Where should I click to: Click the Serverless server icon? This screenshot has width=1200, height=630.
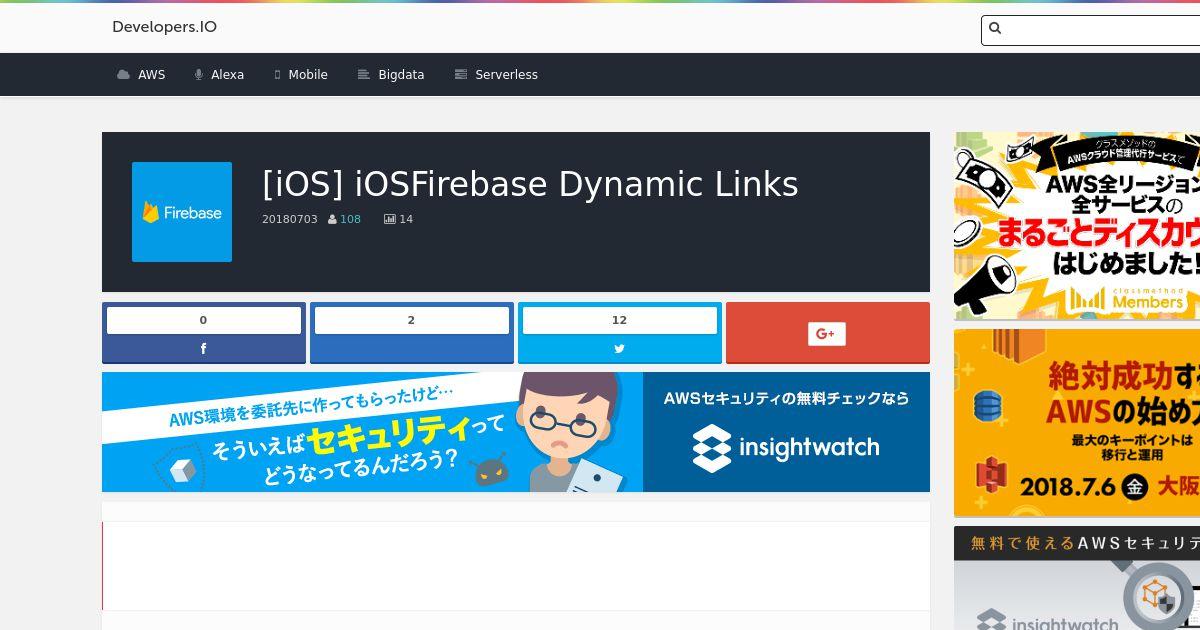pyautogui.click(x=461, y=75)
